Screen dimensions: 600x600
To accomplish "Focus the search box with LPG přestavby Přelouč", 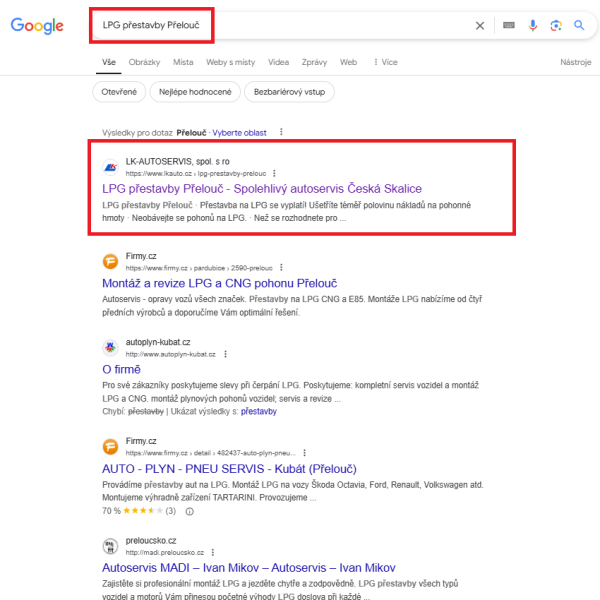I will 283,26.
